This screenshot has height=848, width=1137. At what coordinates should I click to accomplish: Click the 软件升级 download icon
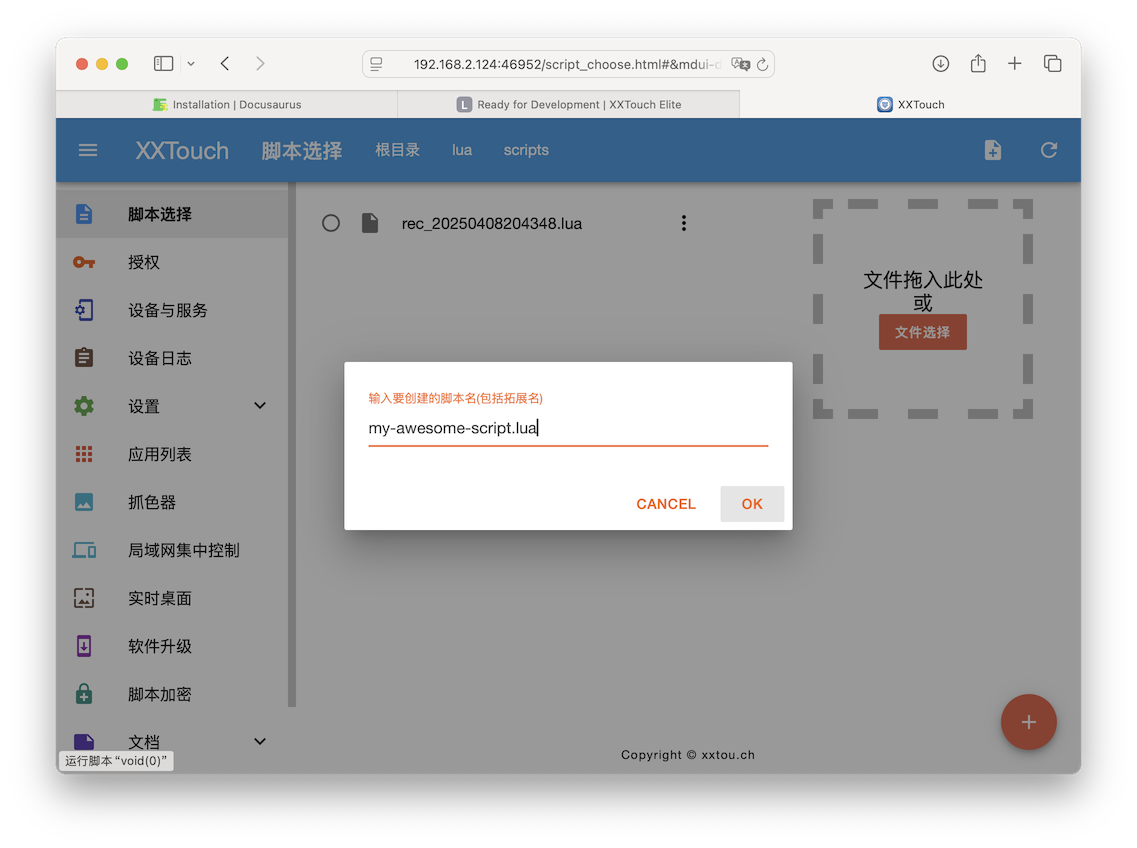[84, 646]
